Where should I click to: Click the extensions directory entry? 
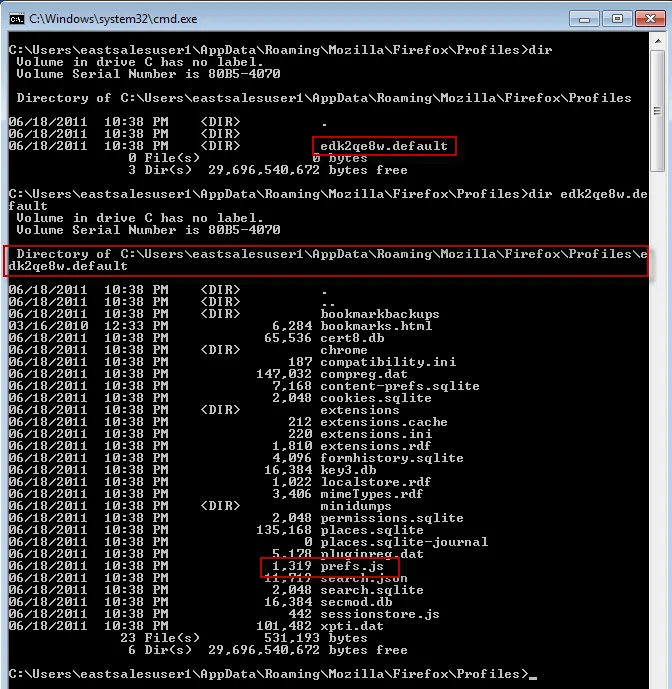point(360,410)
